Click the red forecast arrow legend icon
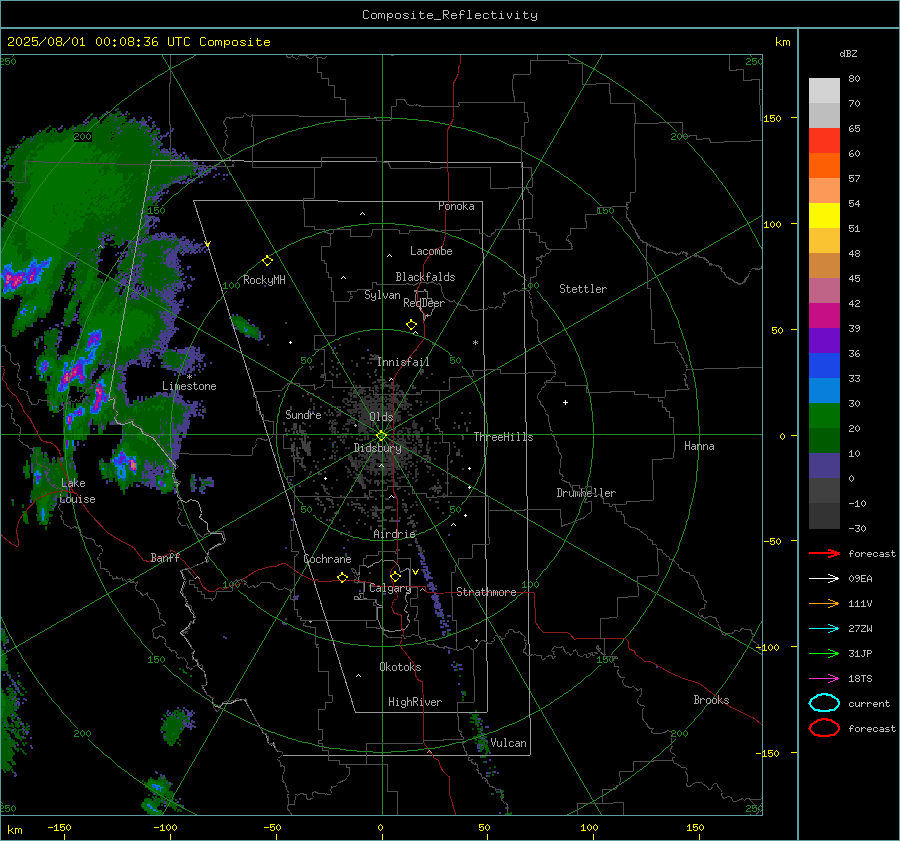 (x=824, y=553)
